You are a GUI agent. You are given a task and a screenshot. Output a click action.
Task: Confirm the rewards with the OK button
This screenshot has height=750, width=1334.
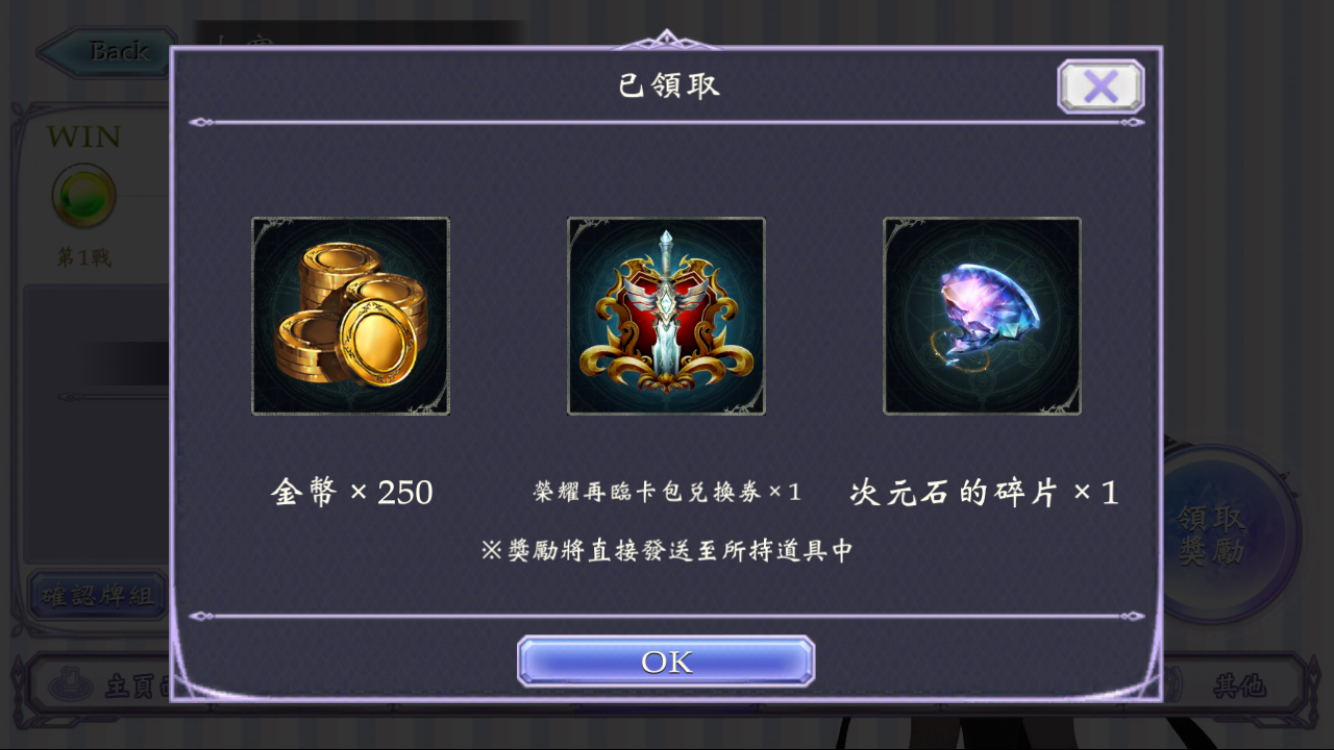[666, 662]
